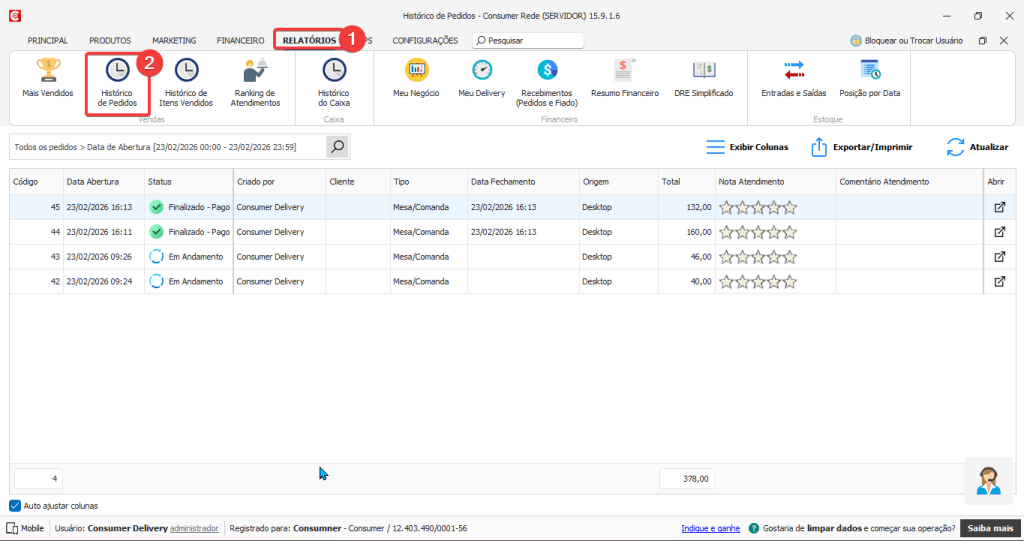Open order 43 with its Abrir icon
The image size is (1024, 541).
(999, 257)
